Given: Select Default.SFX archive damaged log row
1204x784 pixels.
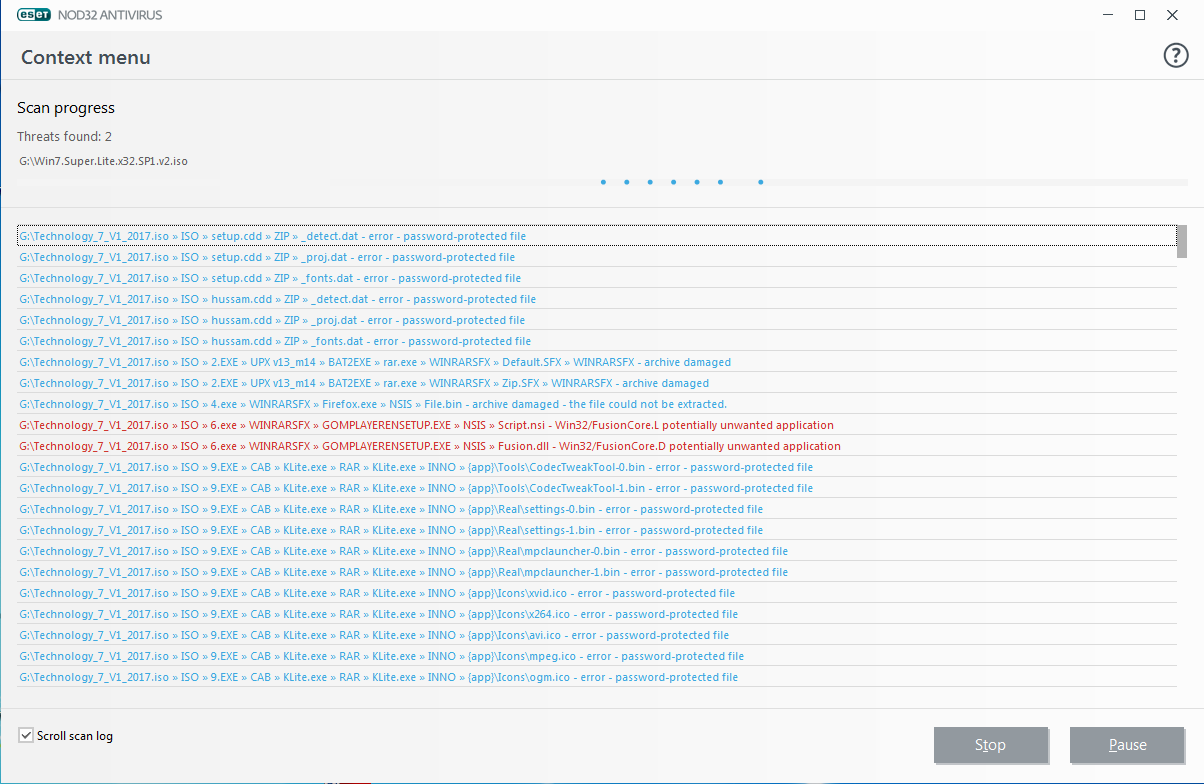Looking at the screenshot, I should (596, 362).
